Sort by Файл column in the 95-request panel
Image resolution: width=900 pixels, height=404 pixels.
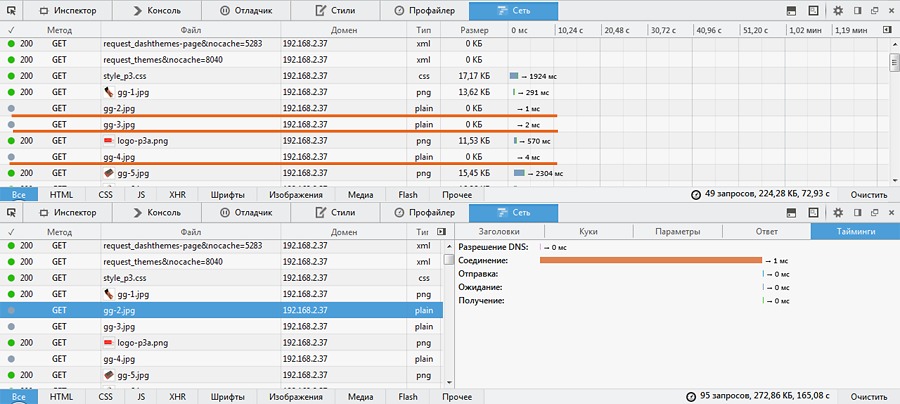coord(191,232)
